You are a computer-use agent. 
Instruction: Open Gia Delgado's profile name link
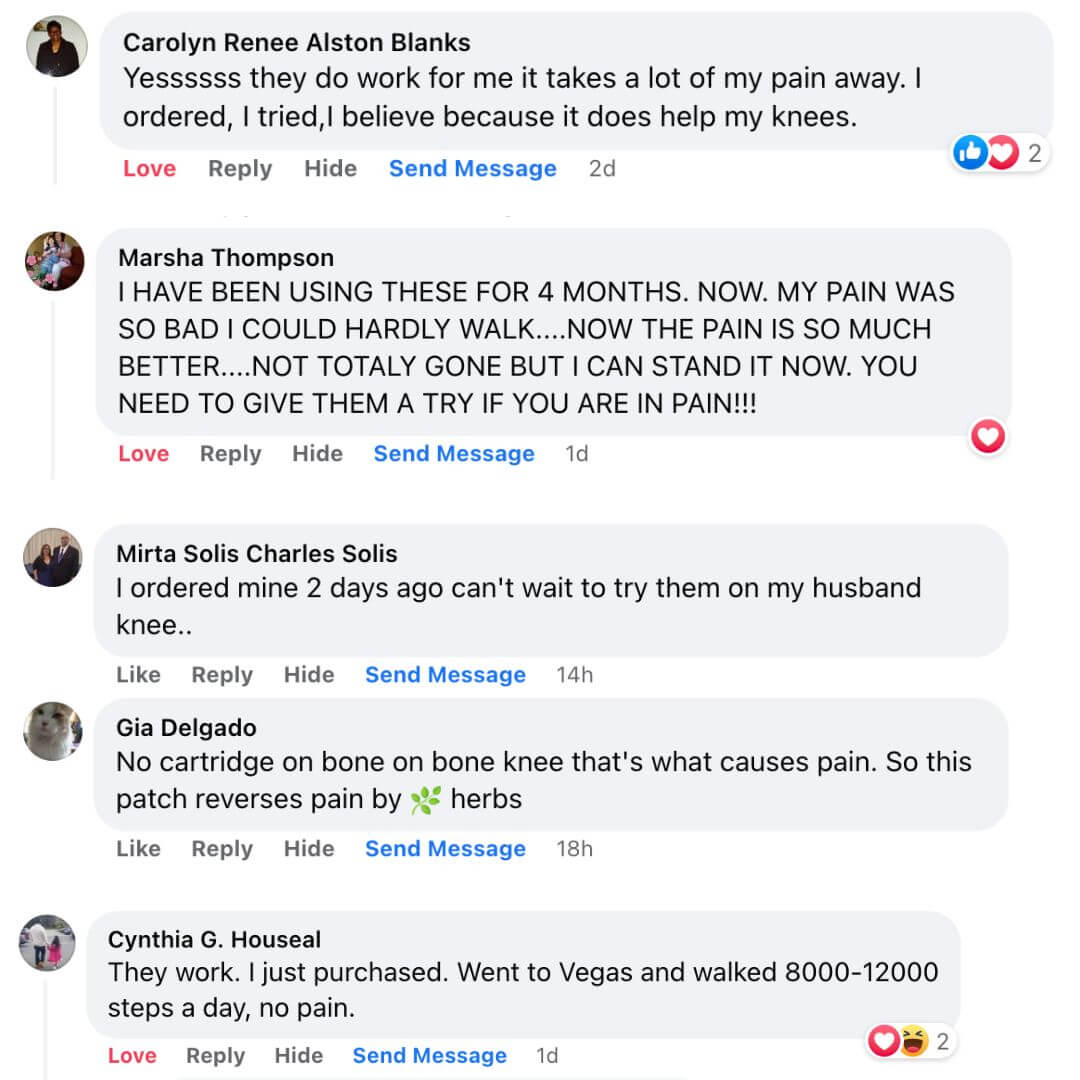coord(186,727)
